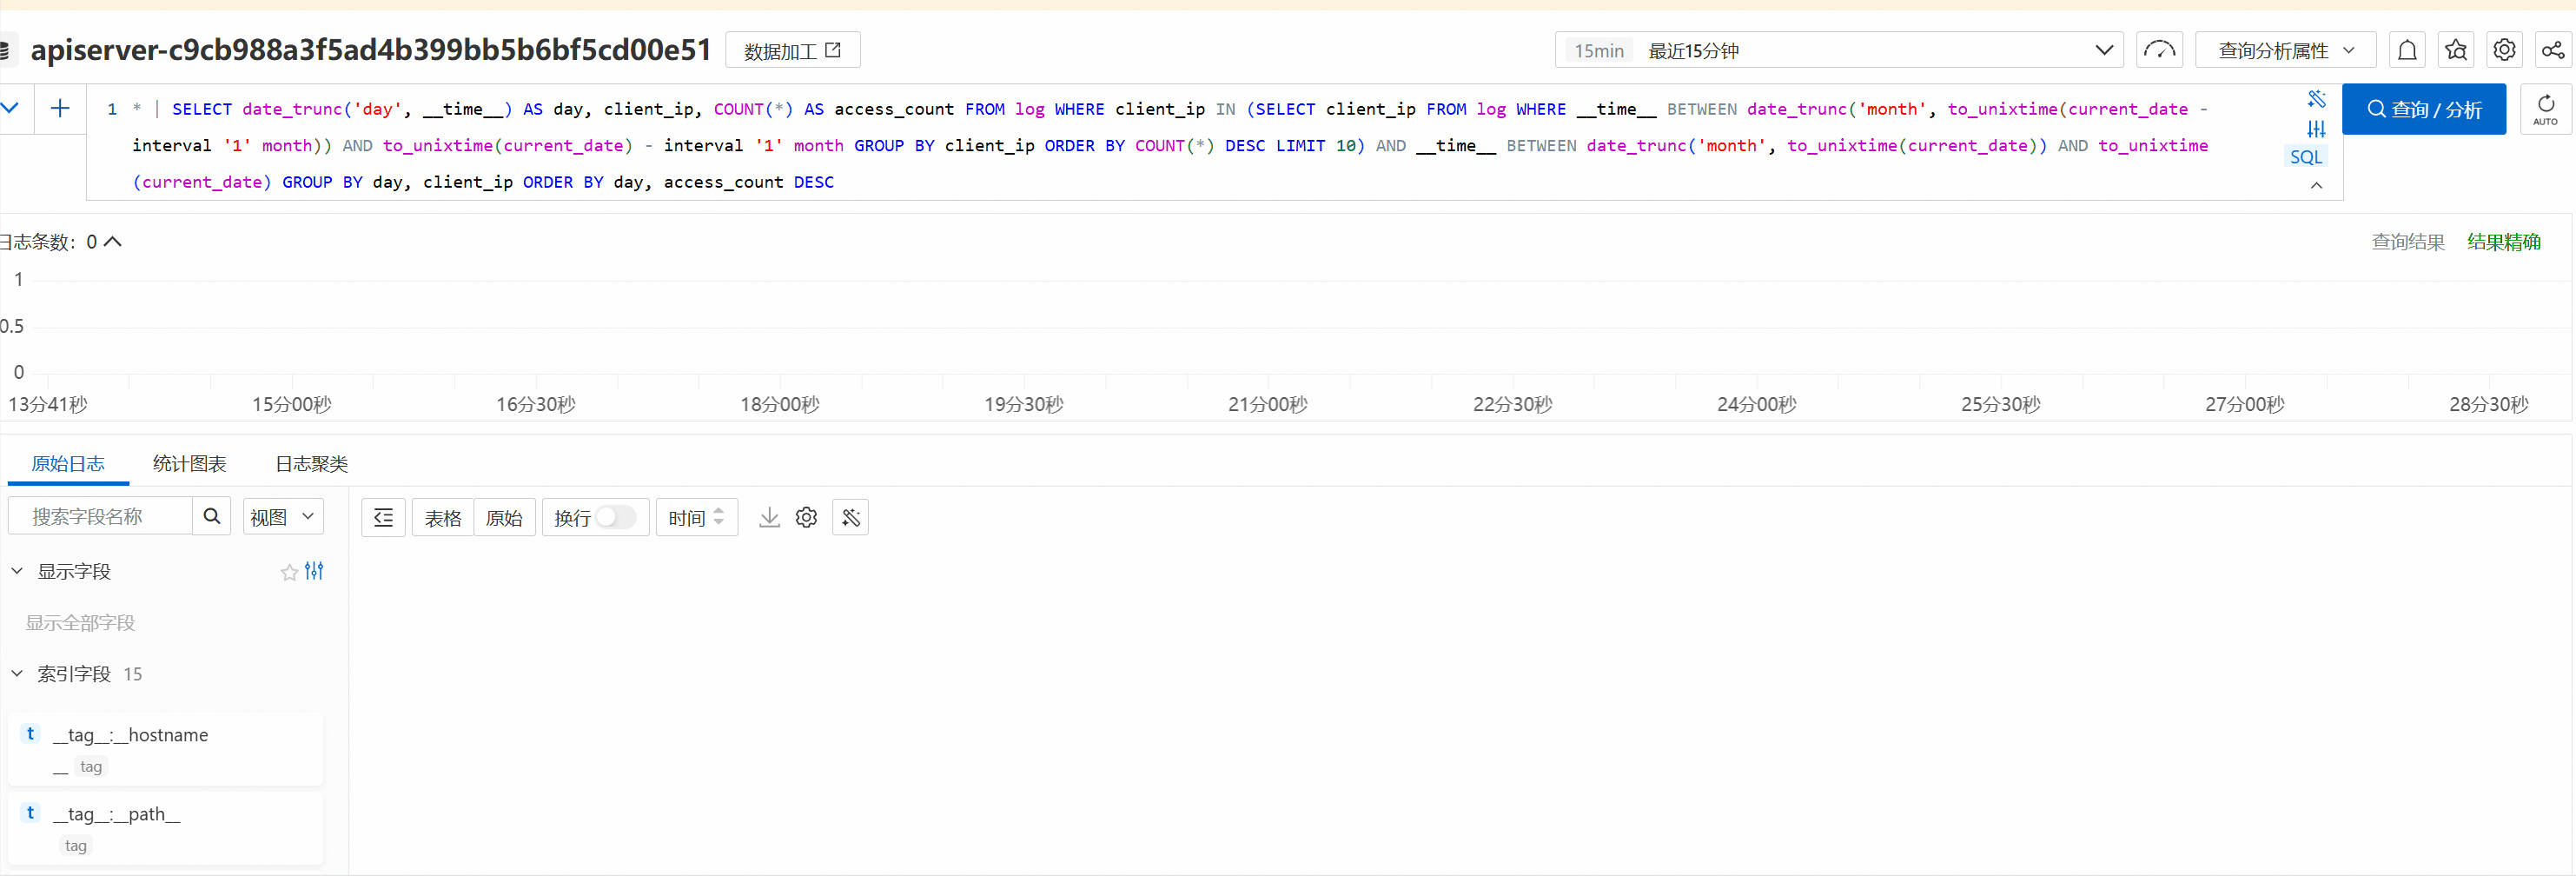Click the sliders icon beside 显示字段
The height and width of the screenshot is (876, 2576).
pos(314,571)
